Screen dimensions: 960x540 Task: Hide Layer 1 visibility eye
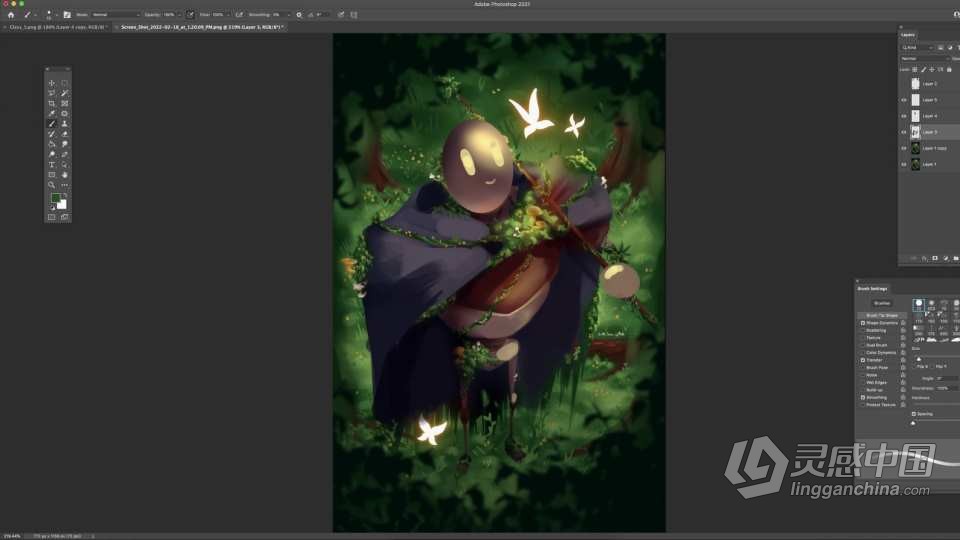click(904, 164)
